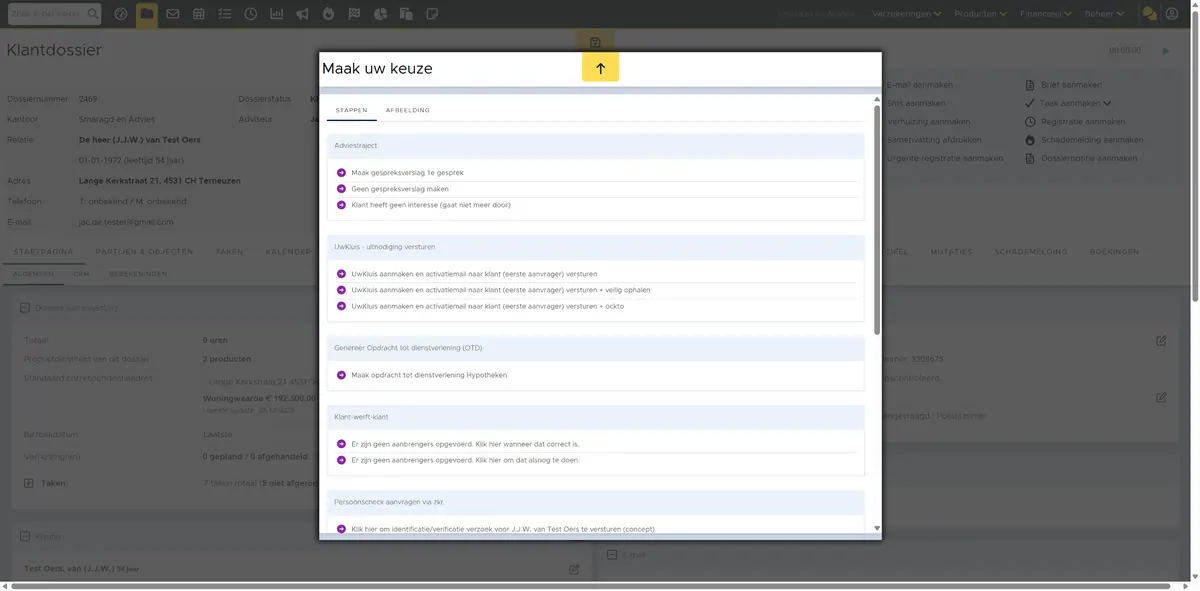Open the task checklist icon in top toolbar
1200x591 pixels.
(x=224, y=14)
